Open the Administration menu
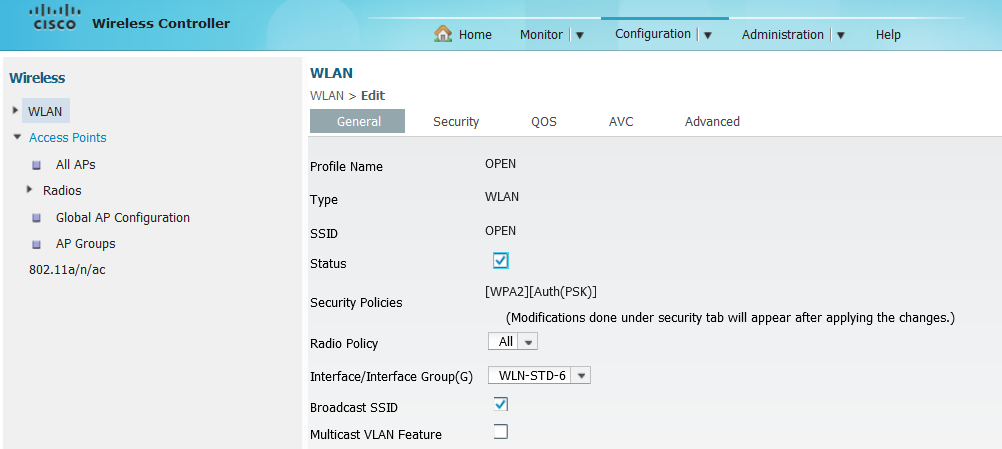Viewport: 1002px width, 449px height. [x=782, y=34]
